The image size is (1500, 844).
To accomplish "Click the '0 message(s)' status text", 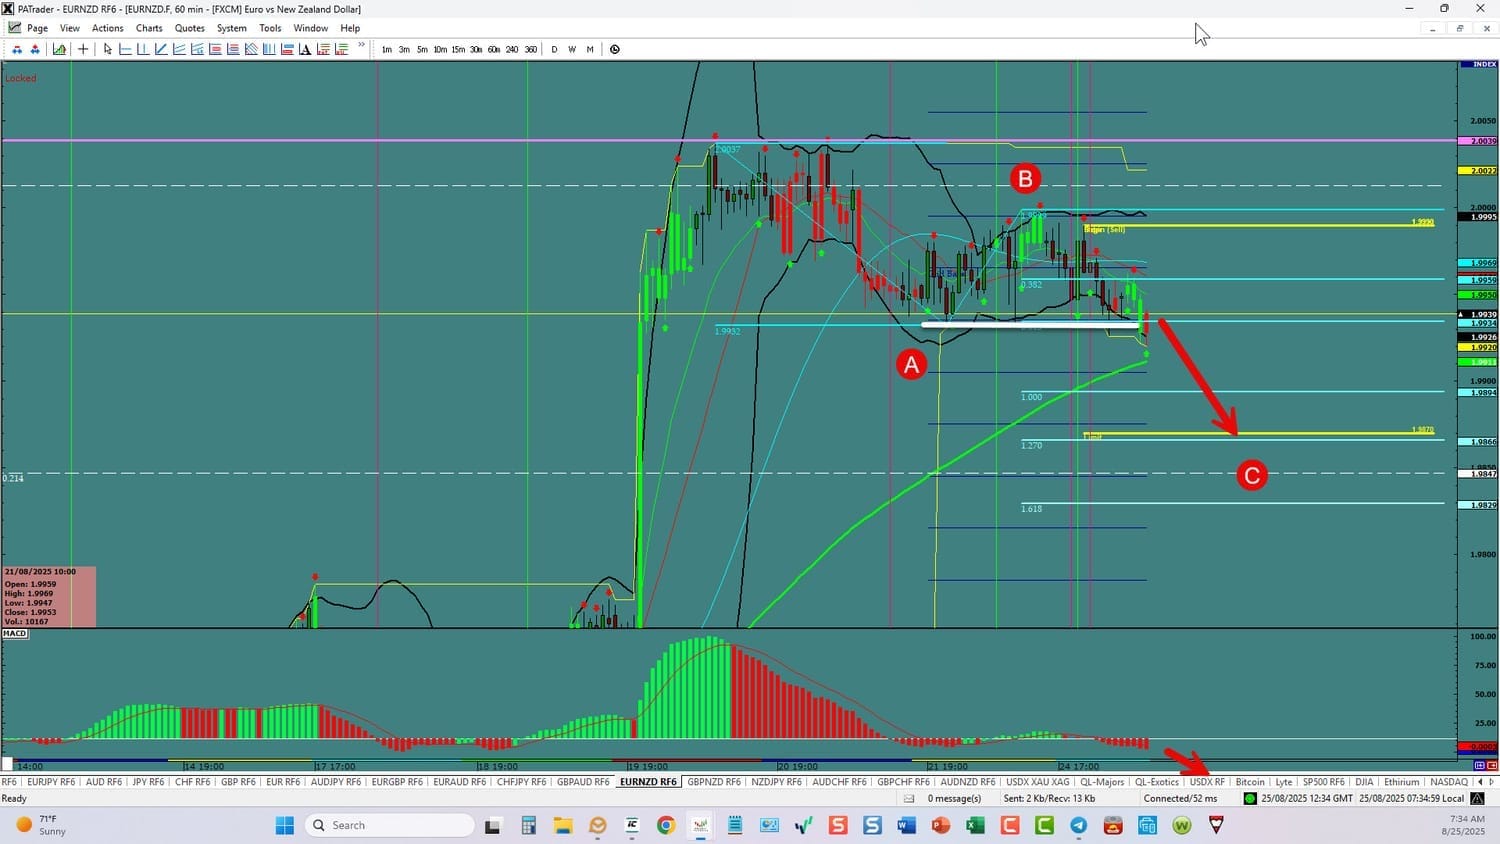I will tap(954, 798).
